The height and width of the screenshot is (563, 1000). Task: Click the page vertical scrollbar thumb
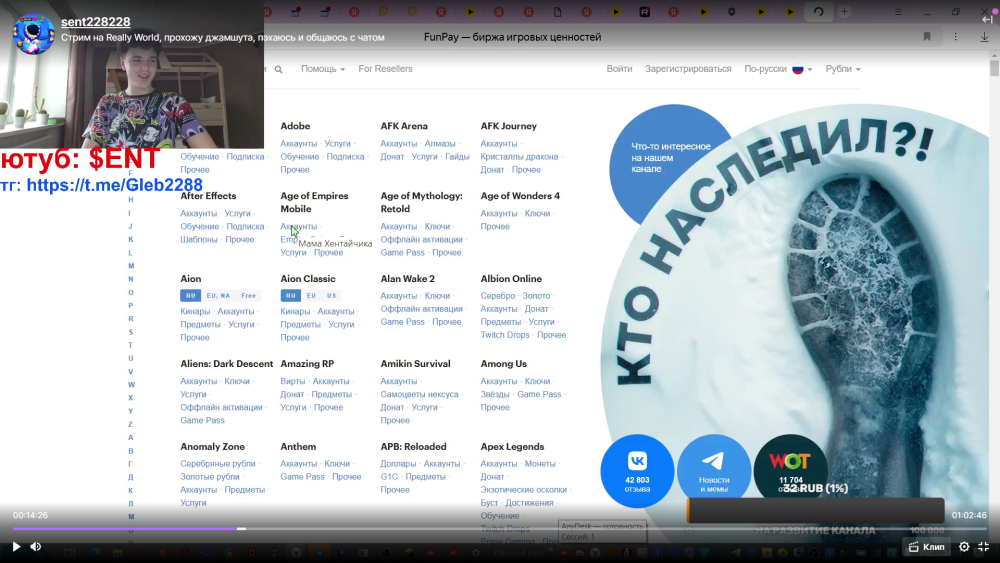[x=994, y=68]
